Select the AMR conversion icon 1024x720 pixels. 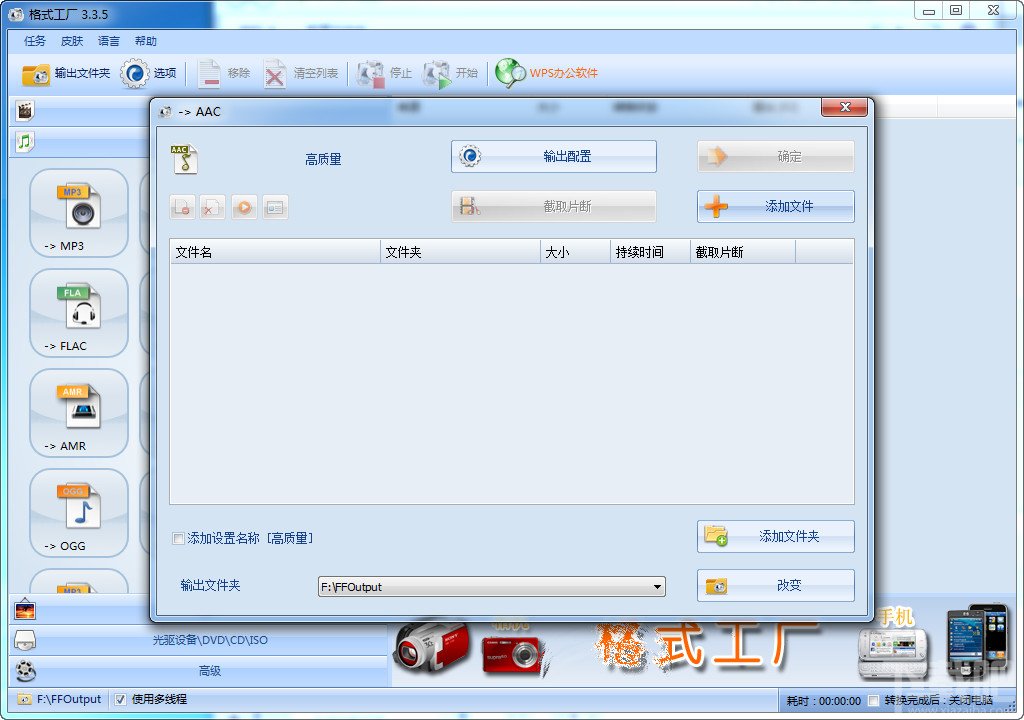coord(79,413)
